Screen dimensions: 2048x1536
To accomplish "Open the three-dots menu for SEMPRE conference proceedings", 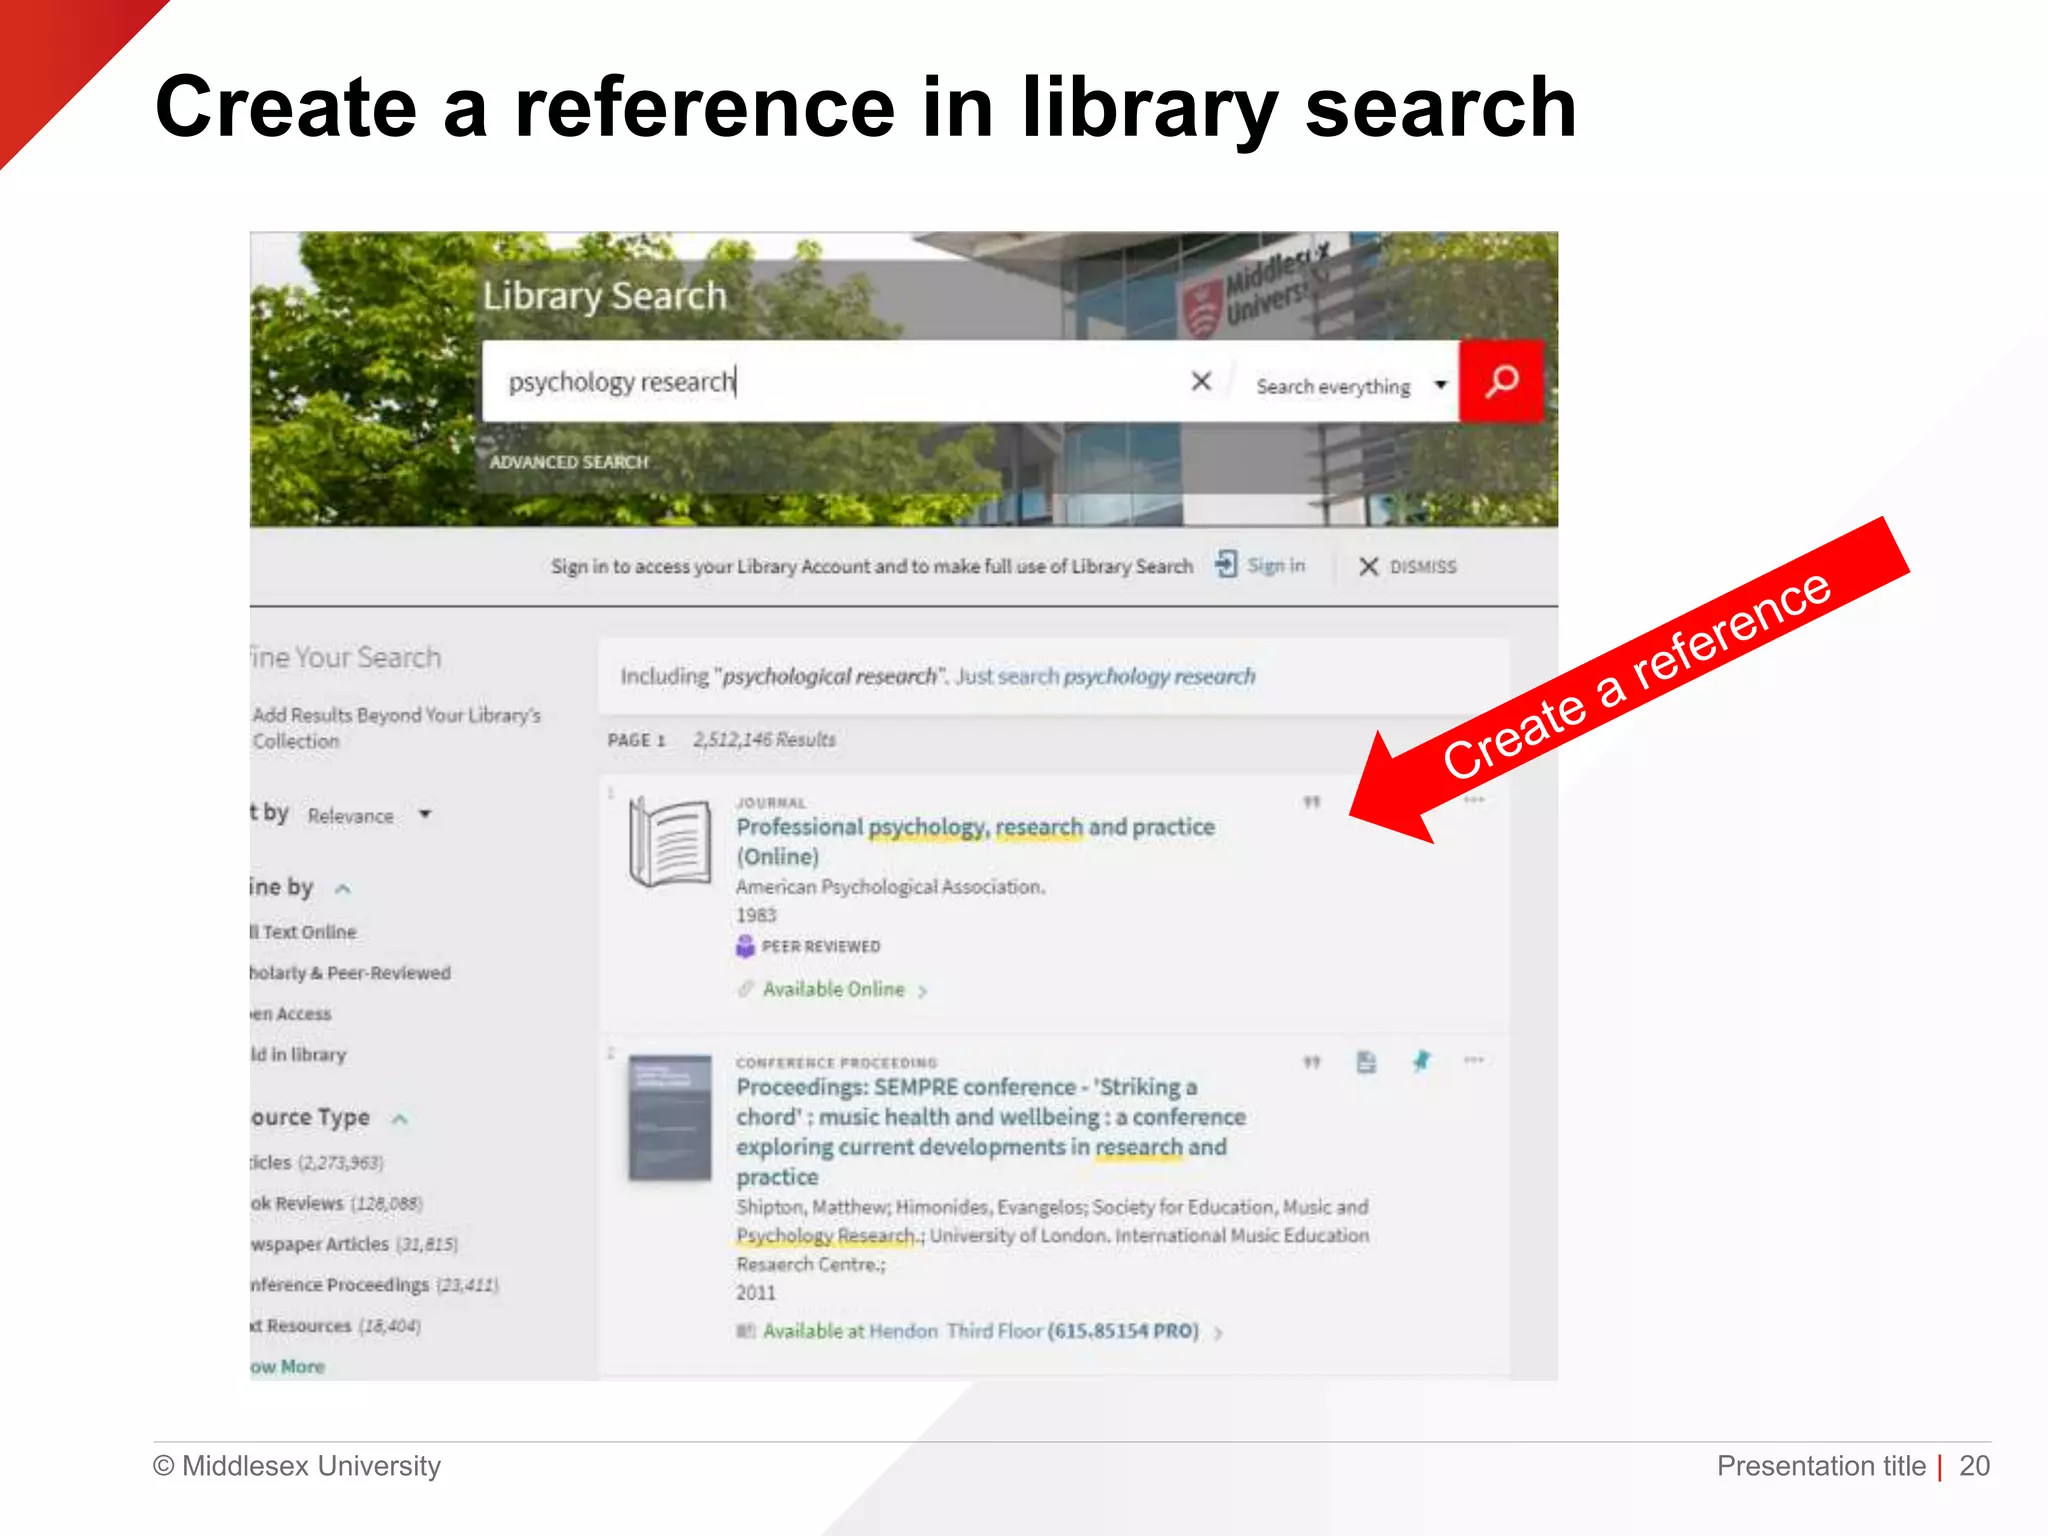I will click(x=1474, y=1060).
